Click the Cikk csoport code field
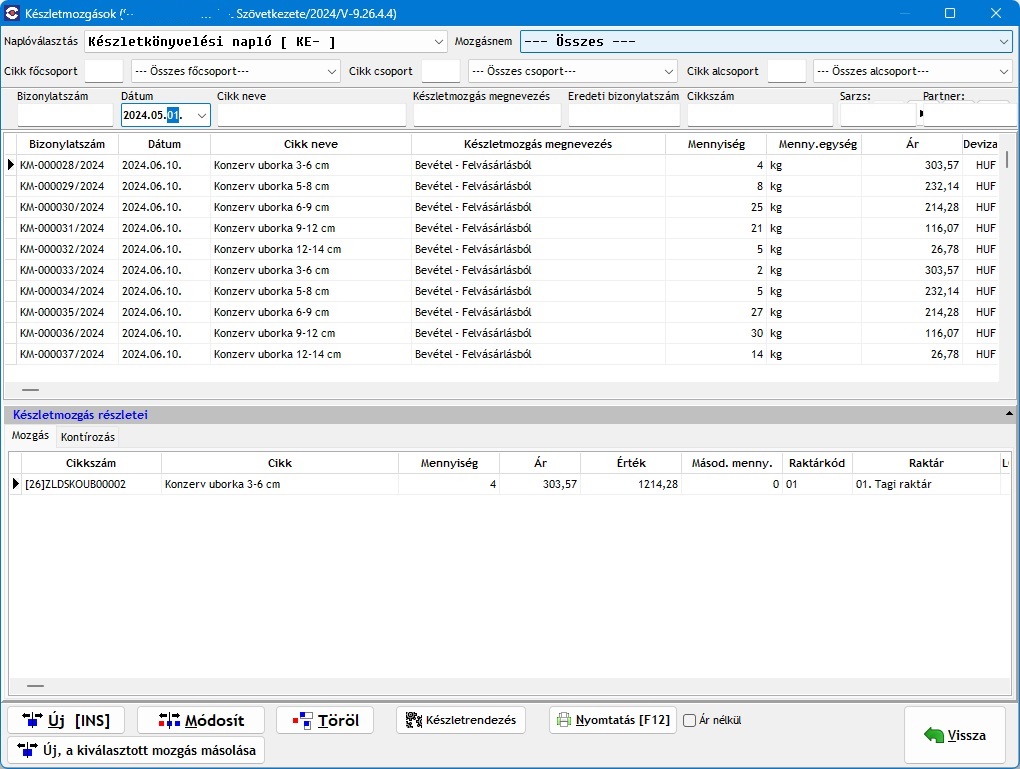 click(x=440, y=72)
